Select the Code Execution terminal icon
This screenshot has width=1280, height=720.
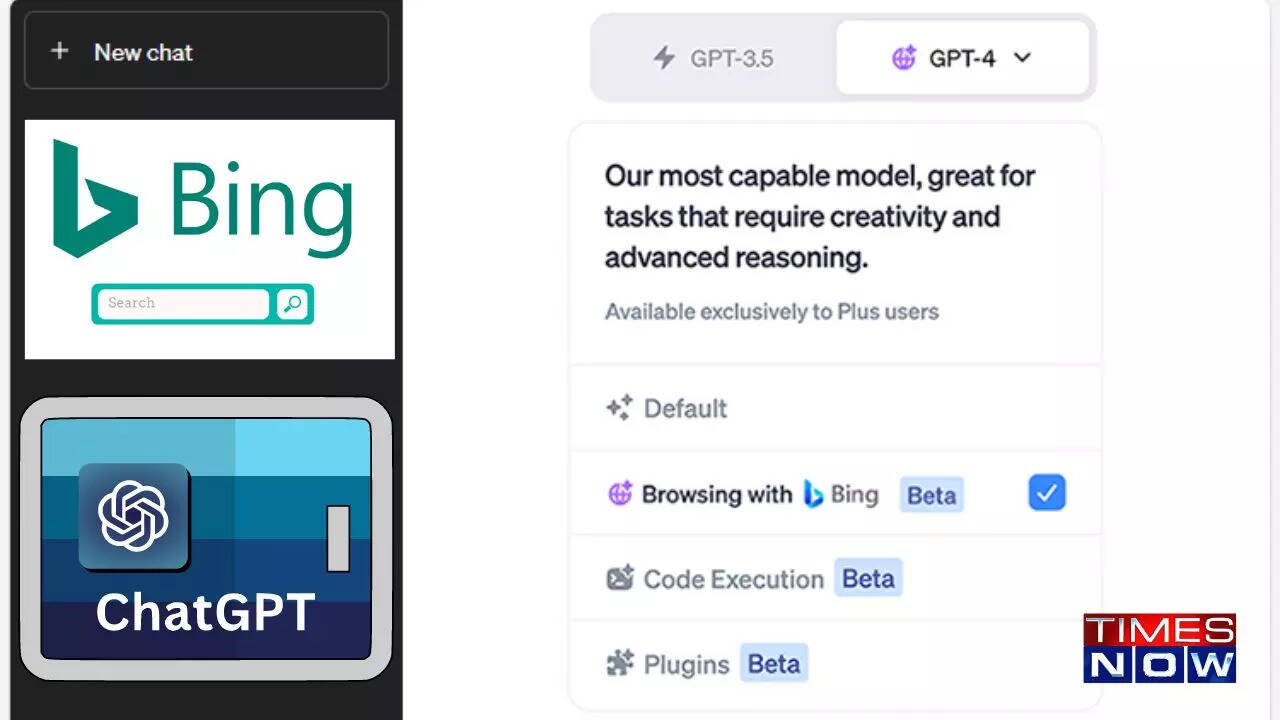pos(618,578)
